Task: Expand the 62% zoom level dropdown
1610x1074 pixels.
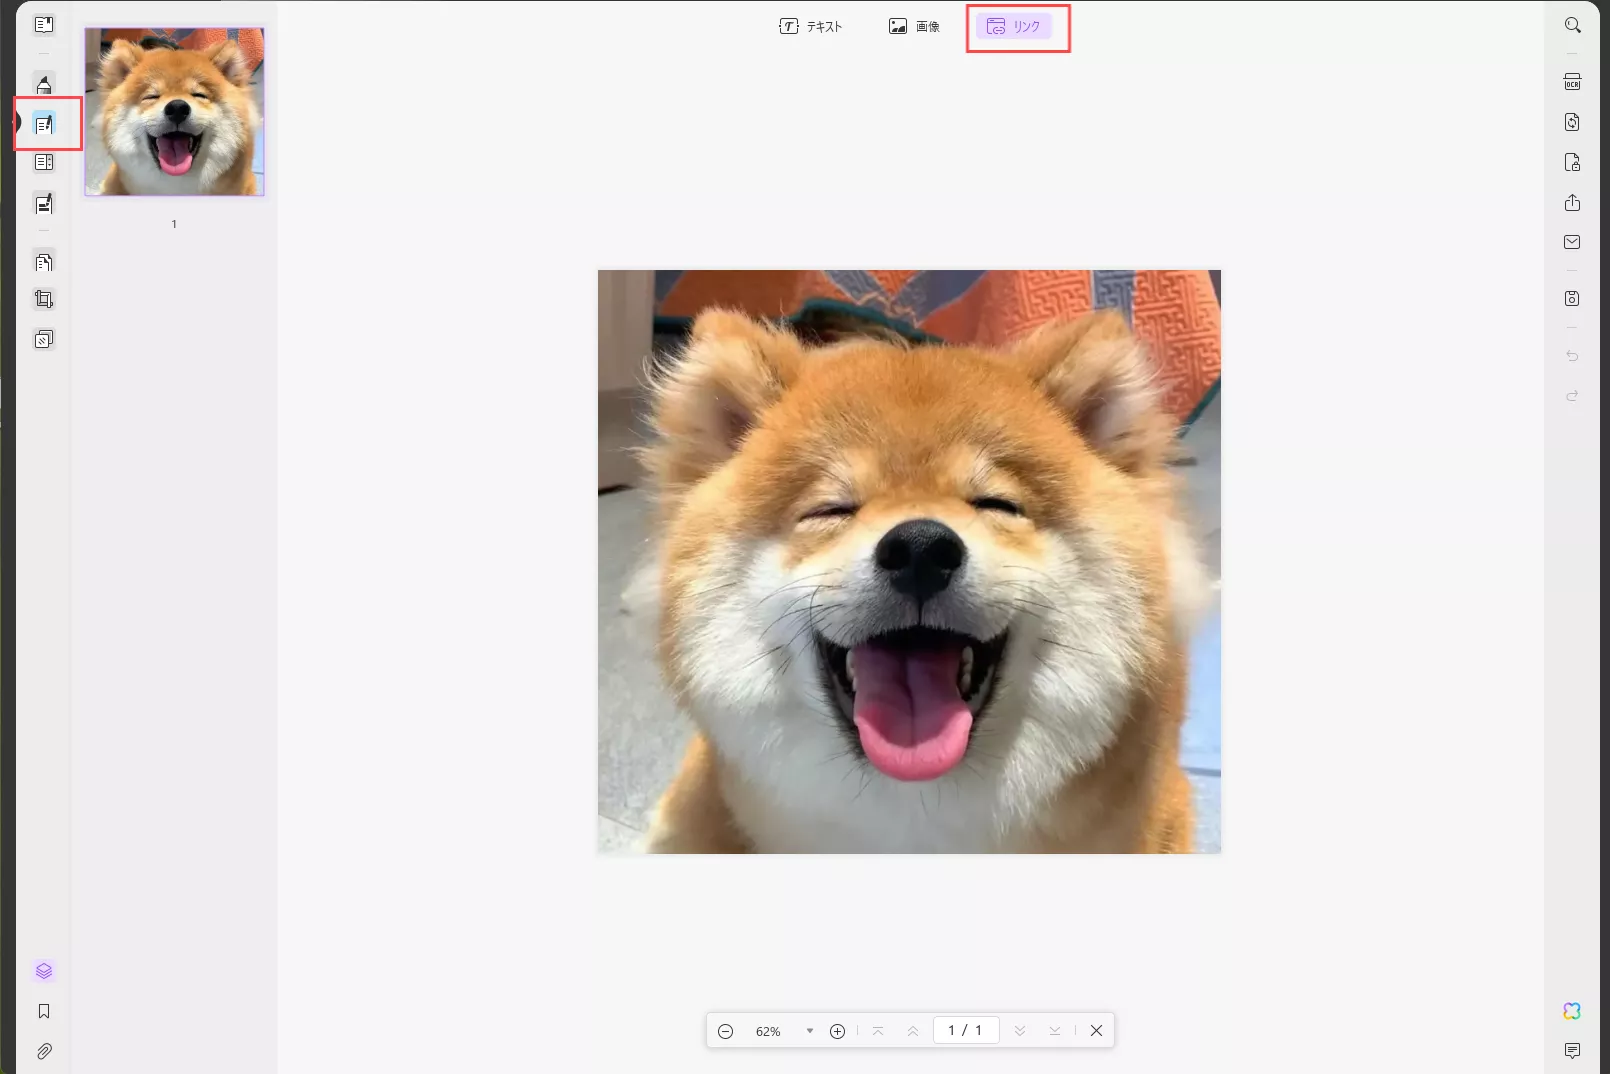Action: [x=810, y=1031]
